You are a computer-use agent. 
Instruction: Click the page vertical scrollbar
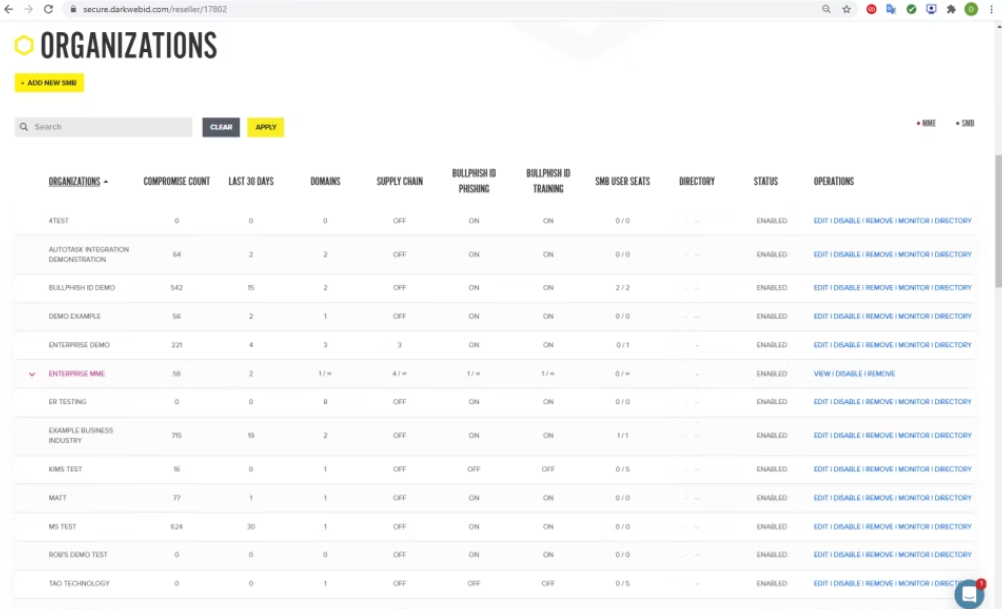point(998,220)
